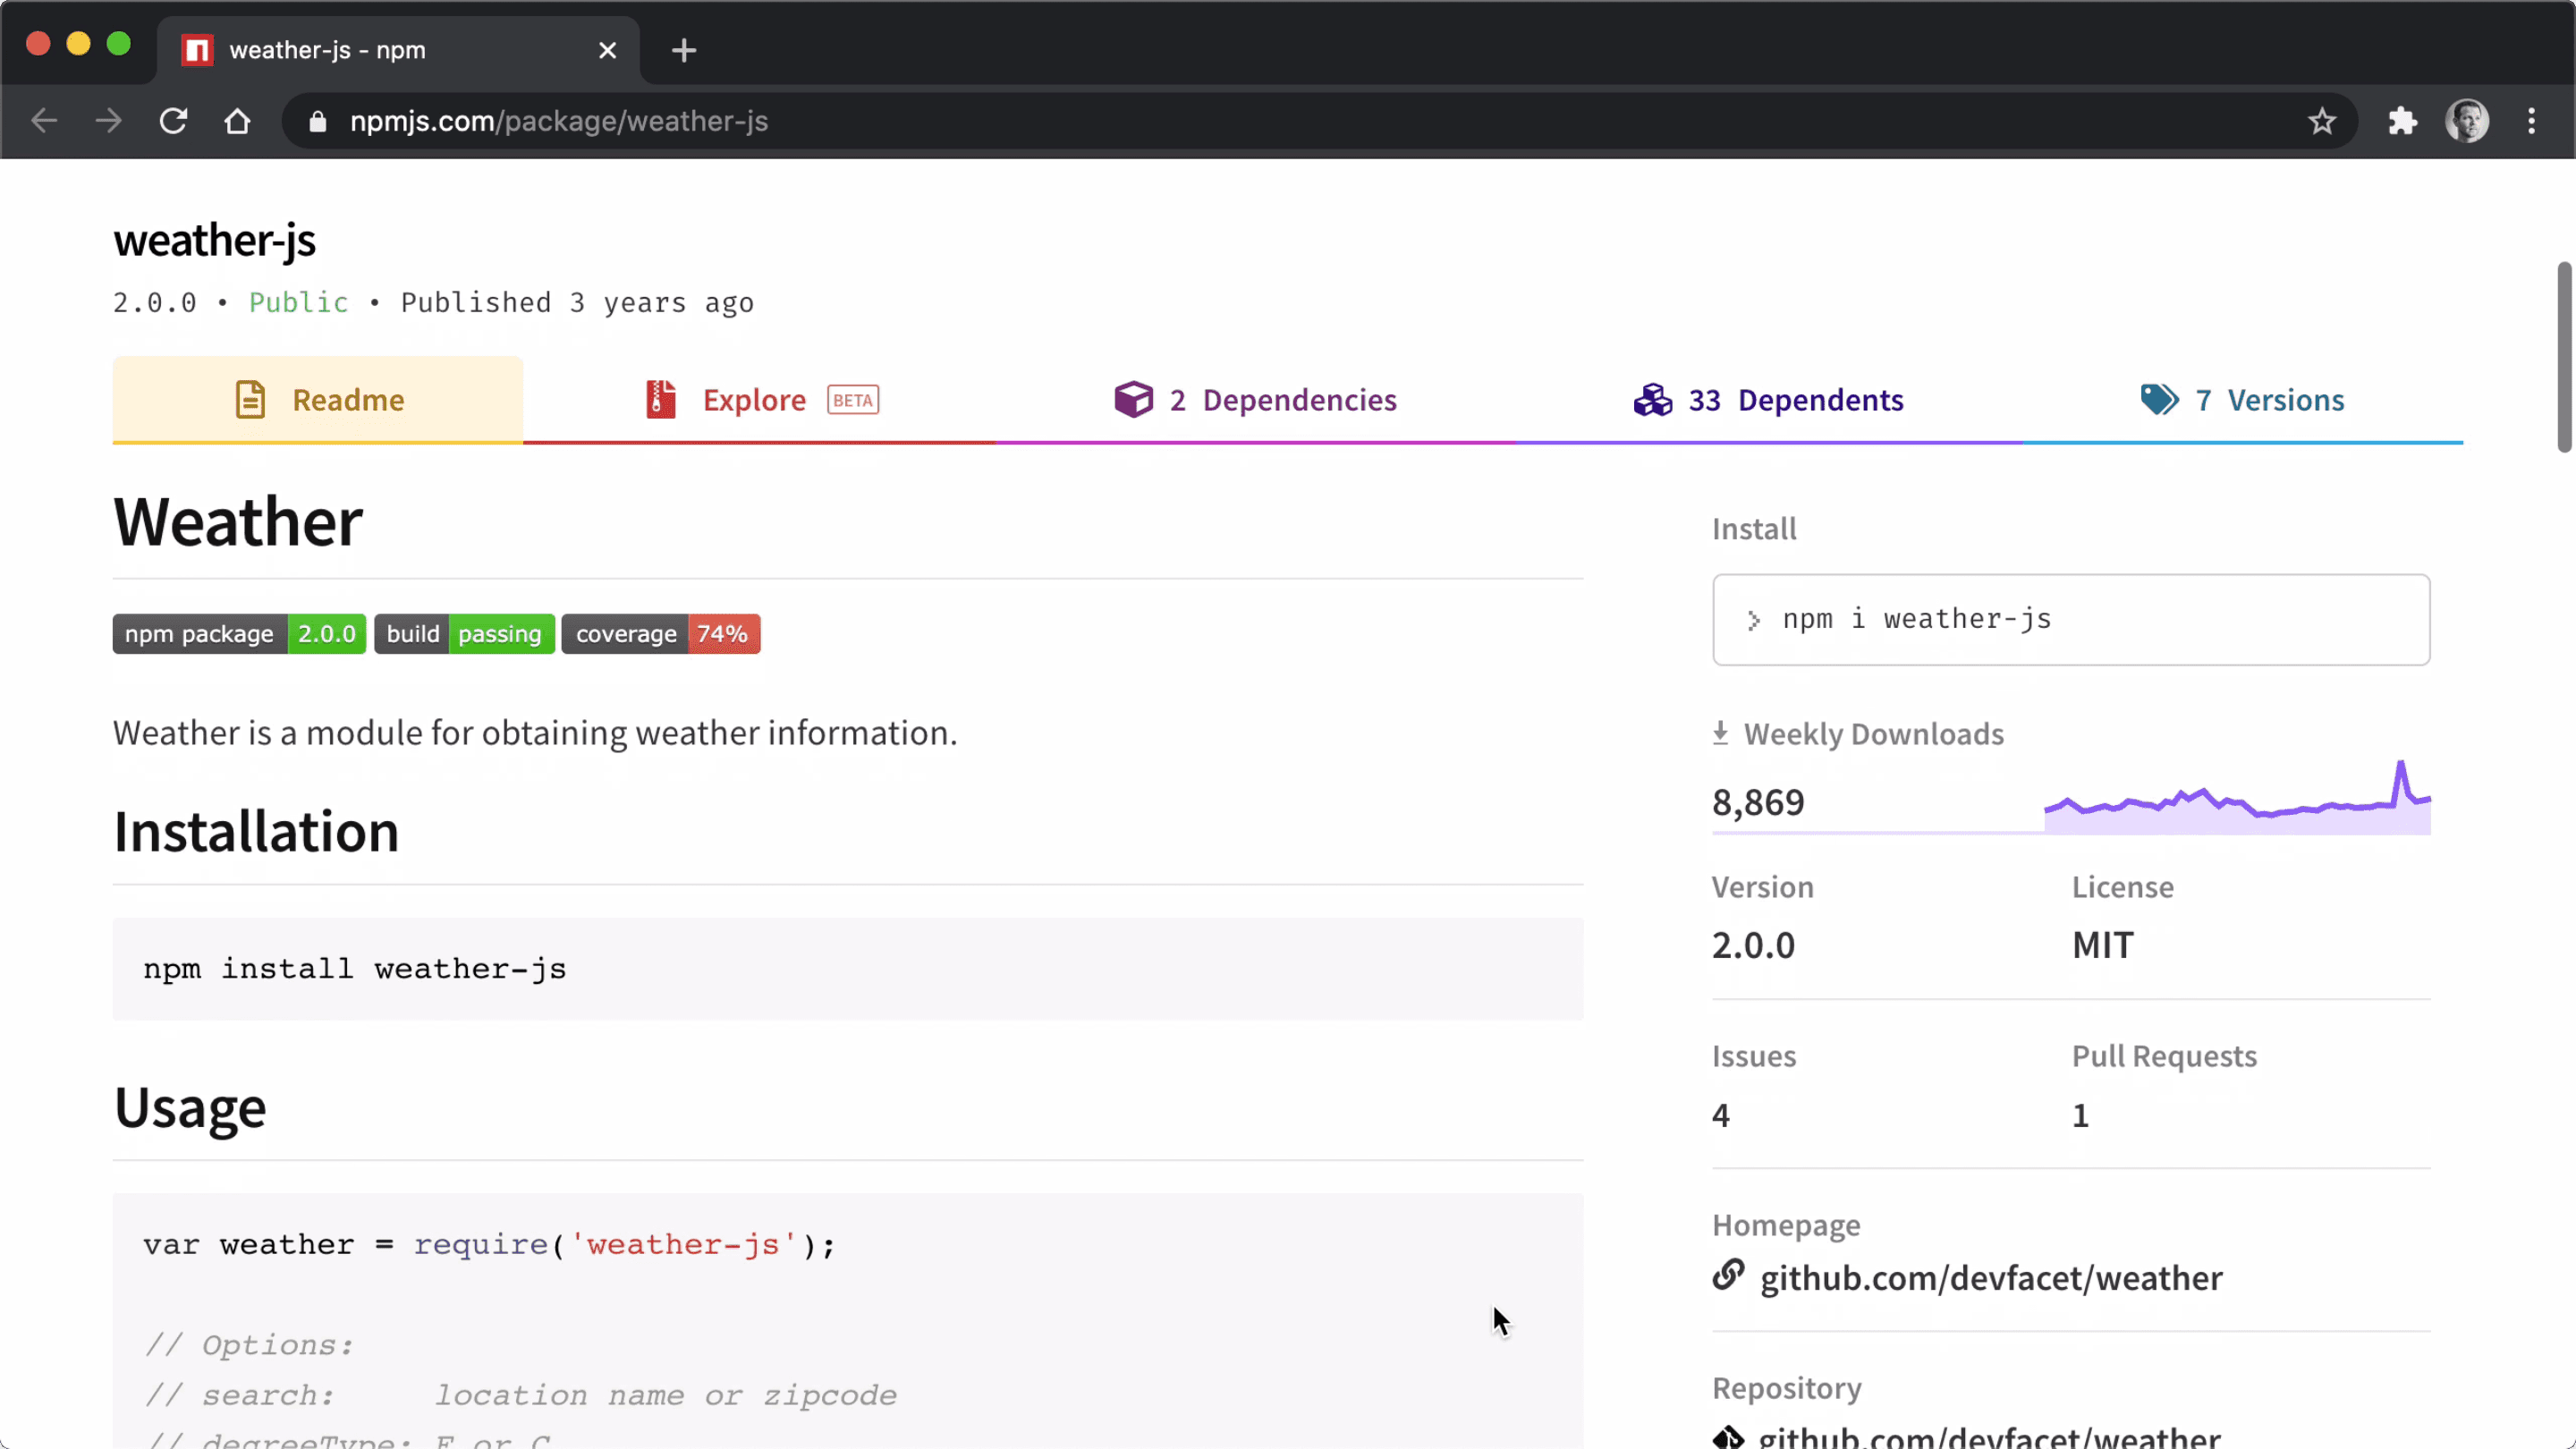Click the Weather readme heading
2576x1449 pixels.
pyautogui.click(x=238, y=521)
